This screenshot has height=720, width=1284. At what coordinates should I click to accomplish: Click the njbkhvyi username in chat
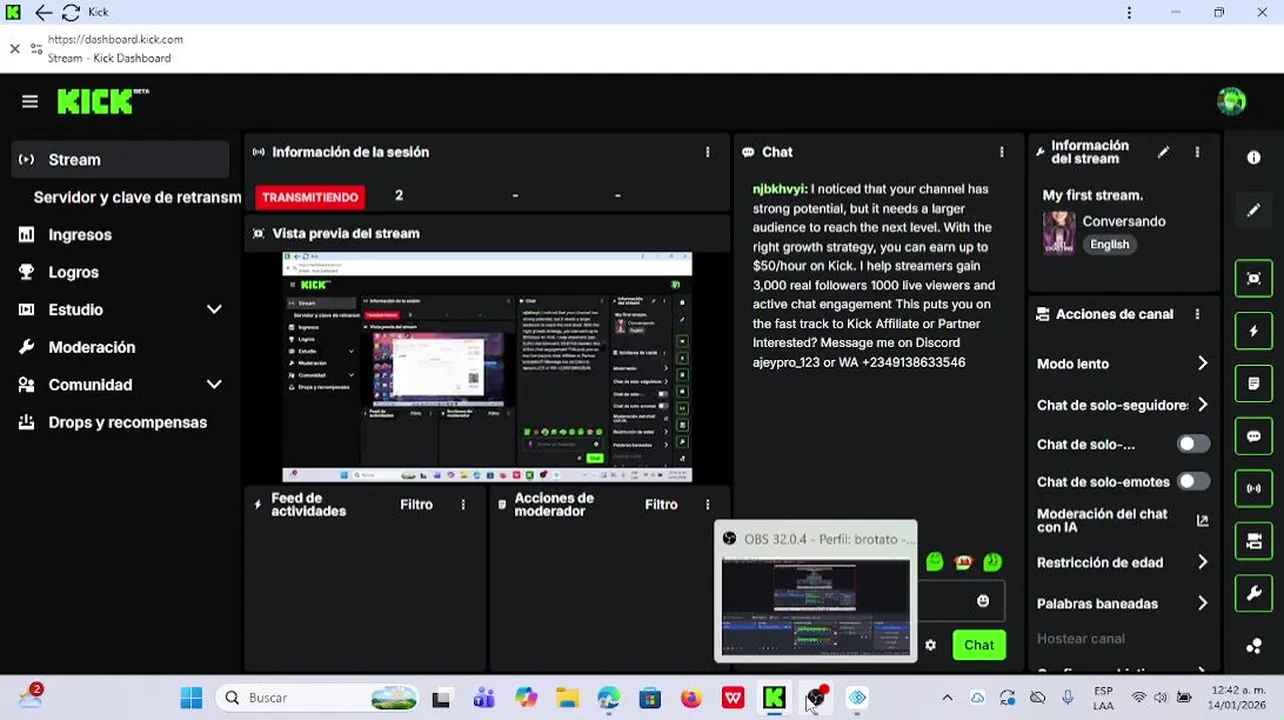pos(779,189)
